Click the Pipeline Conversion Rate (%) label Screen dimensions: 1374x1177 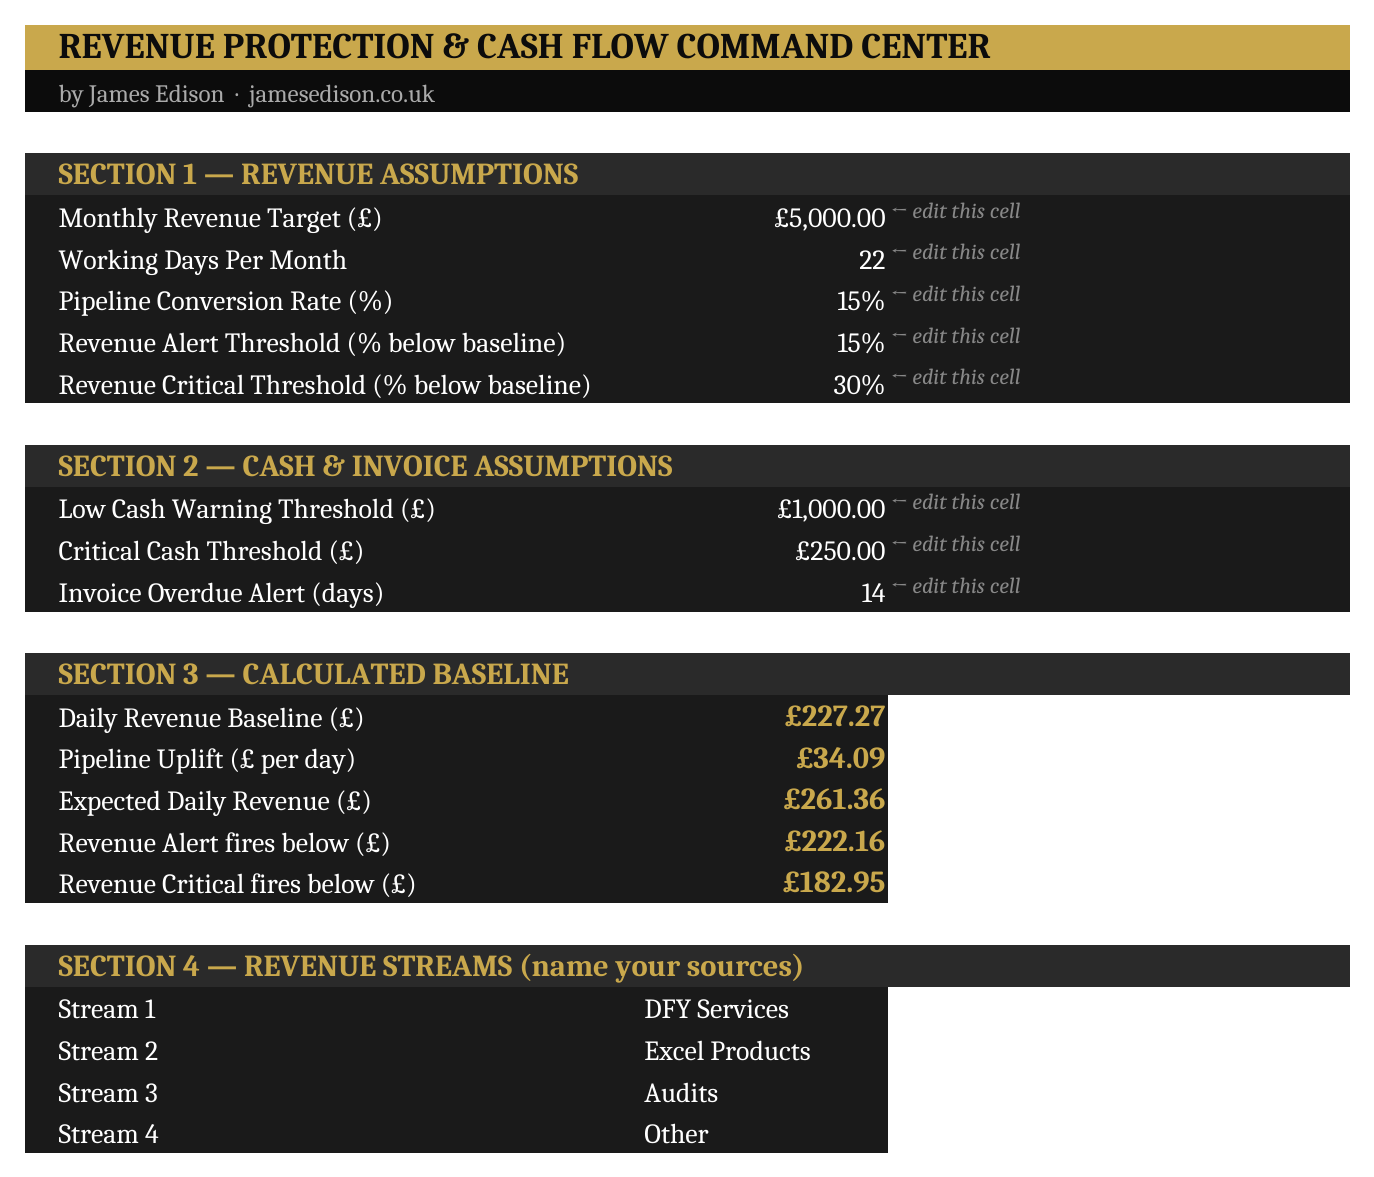[x=225, y=302]
